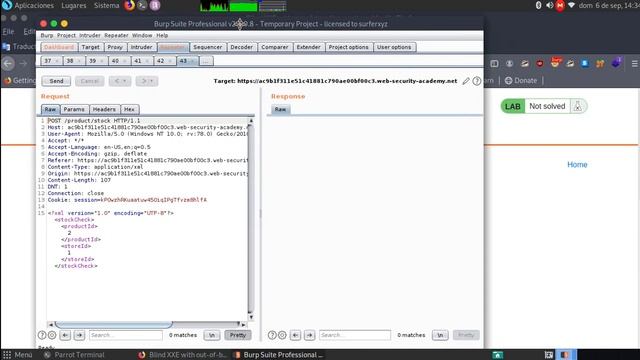
Task: Open the Extender tab
Action: 309,47
